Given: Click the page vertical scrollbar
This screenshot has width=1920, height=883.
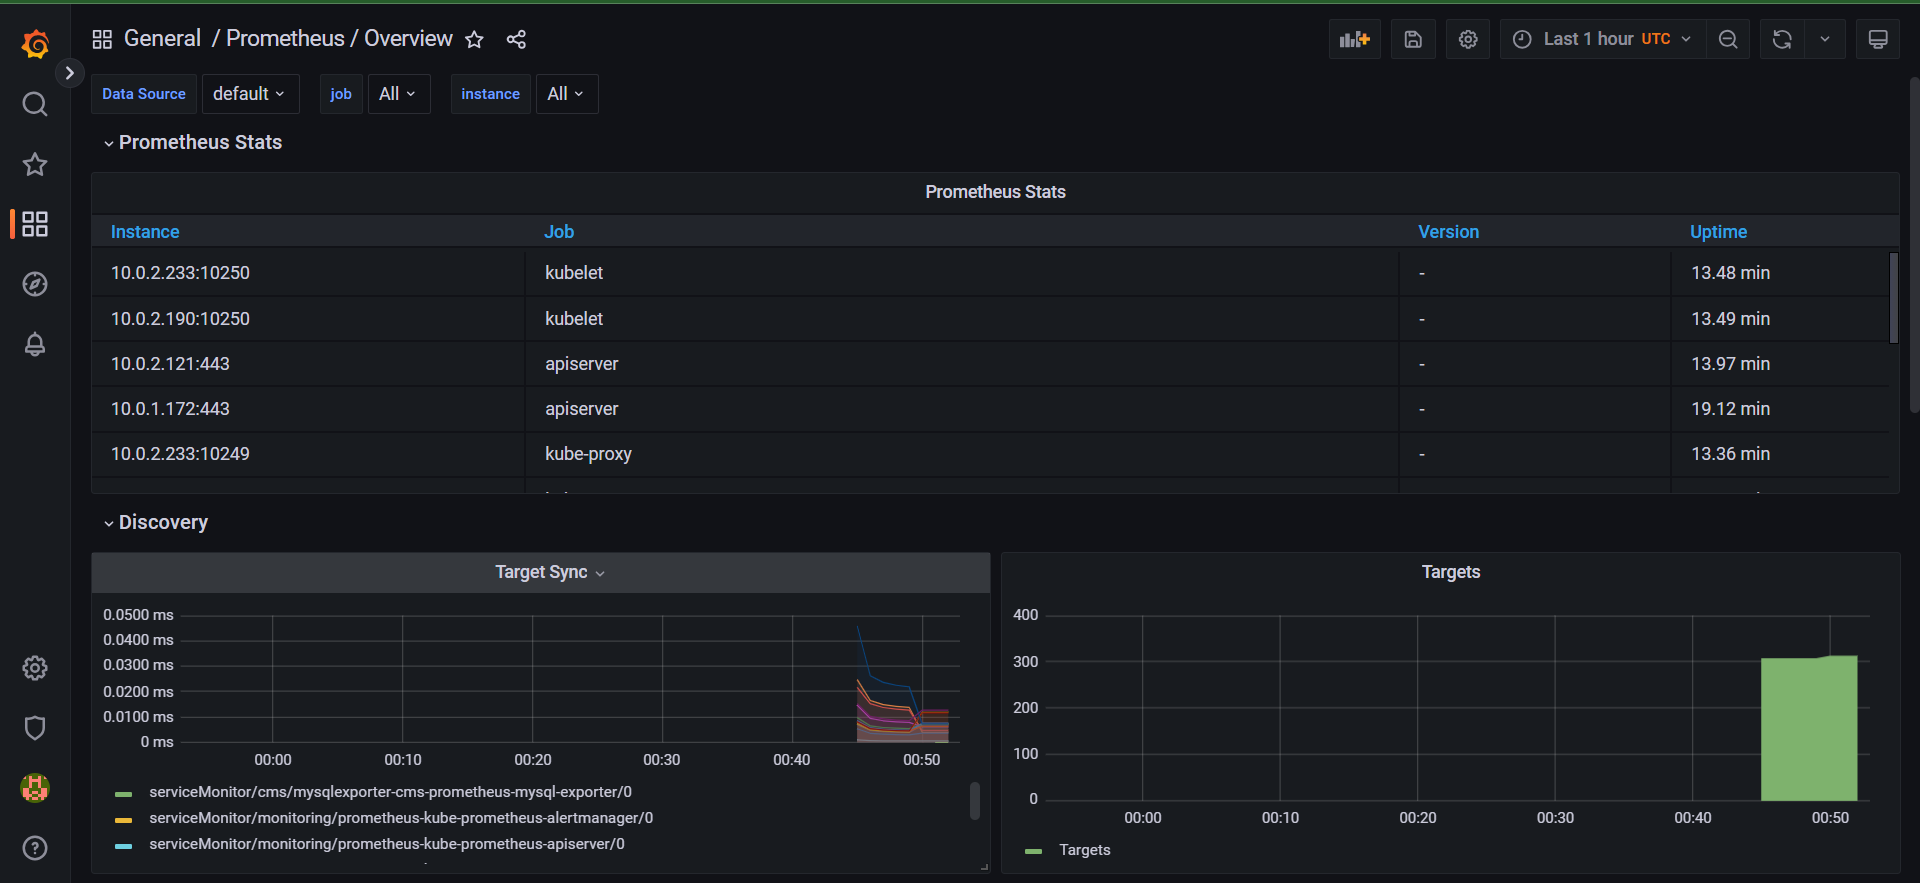Looking at the screenshot, I should (1914, 245).
